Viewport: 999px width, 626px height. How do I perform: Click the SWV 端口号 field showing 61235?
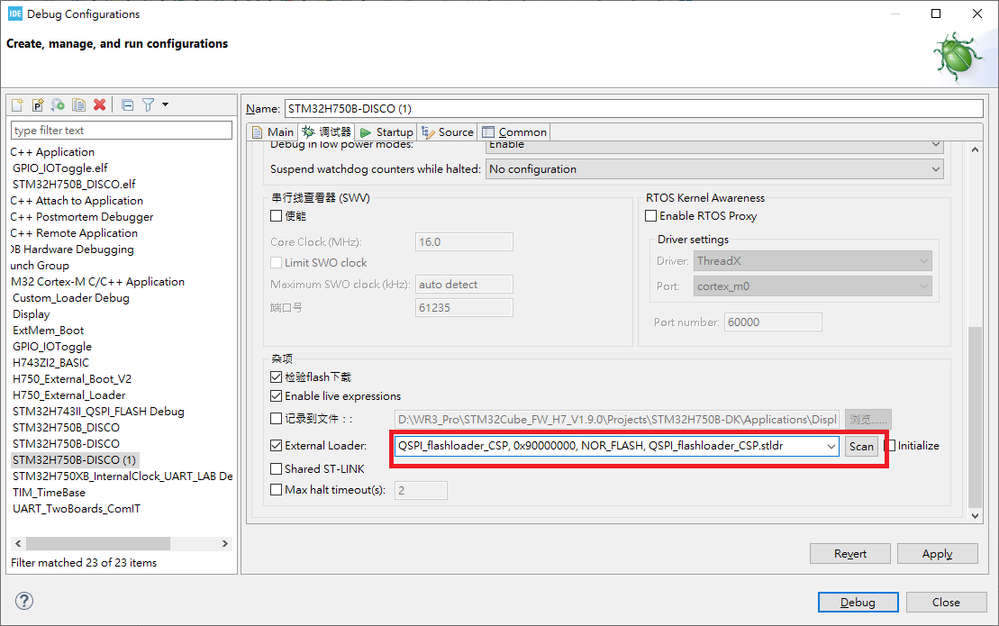464,308
